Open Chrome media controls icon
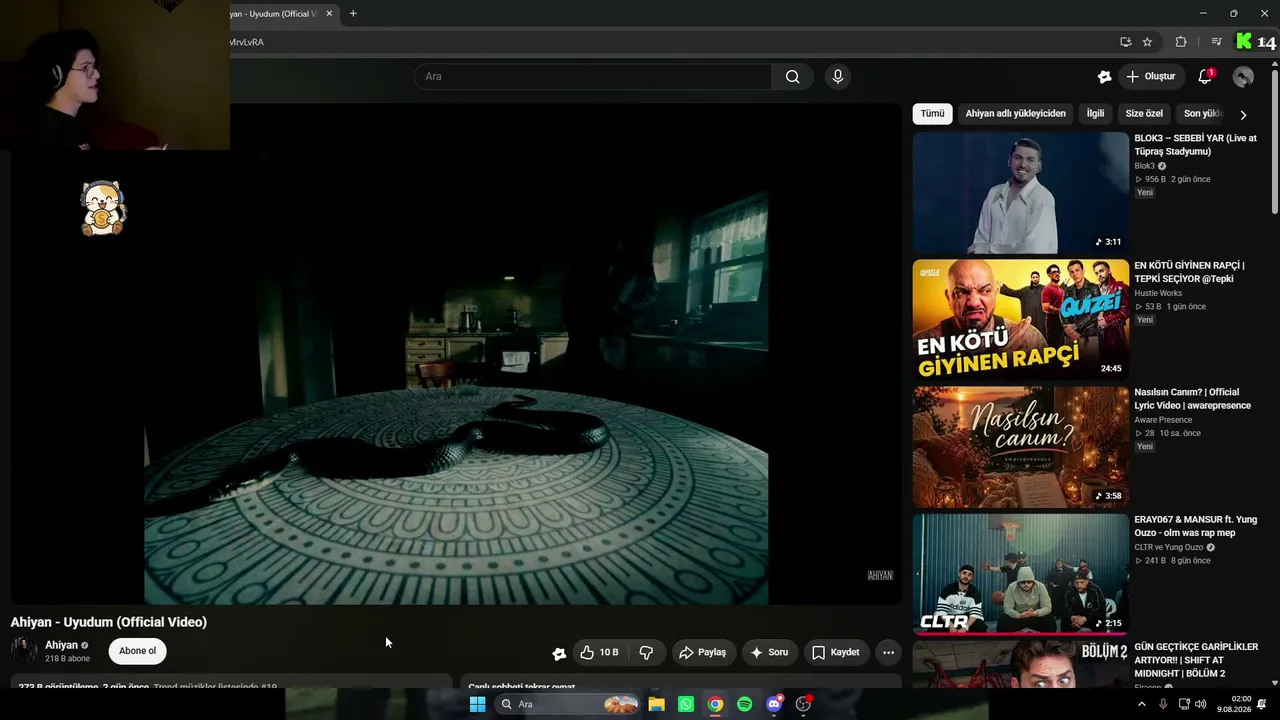The height and width of the screenshot is (720, 1280). click(1216, 42)
